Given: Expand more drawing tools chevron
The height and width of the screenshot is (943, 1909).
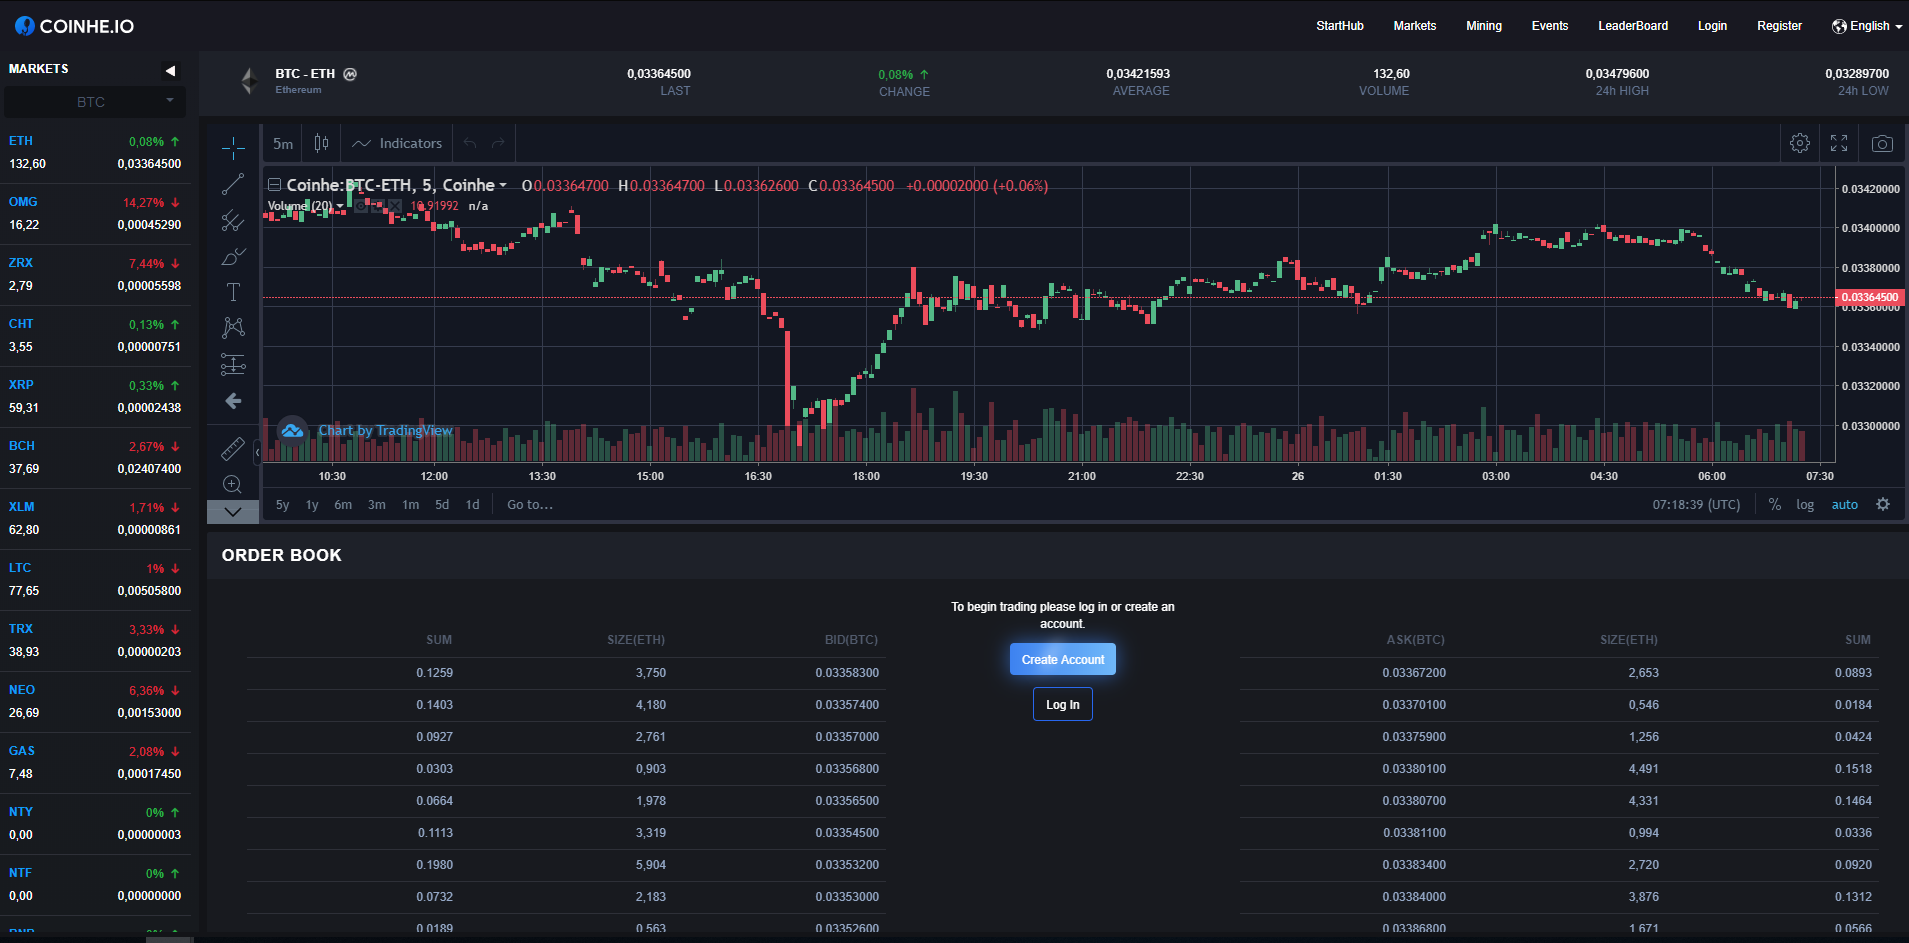Looking at the screenshot, I should point(233,512).
